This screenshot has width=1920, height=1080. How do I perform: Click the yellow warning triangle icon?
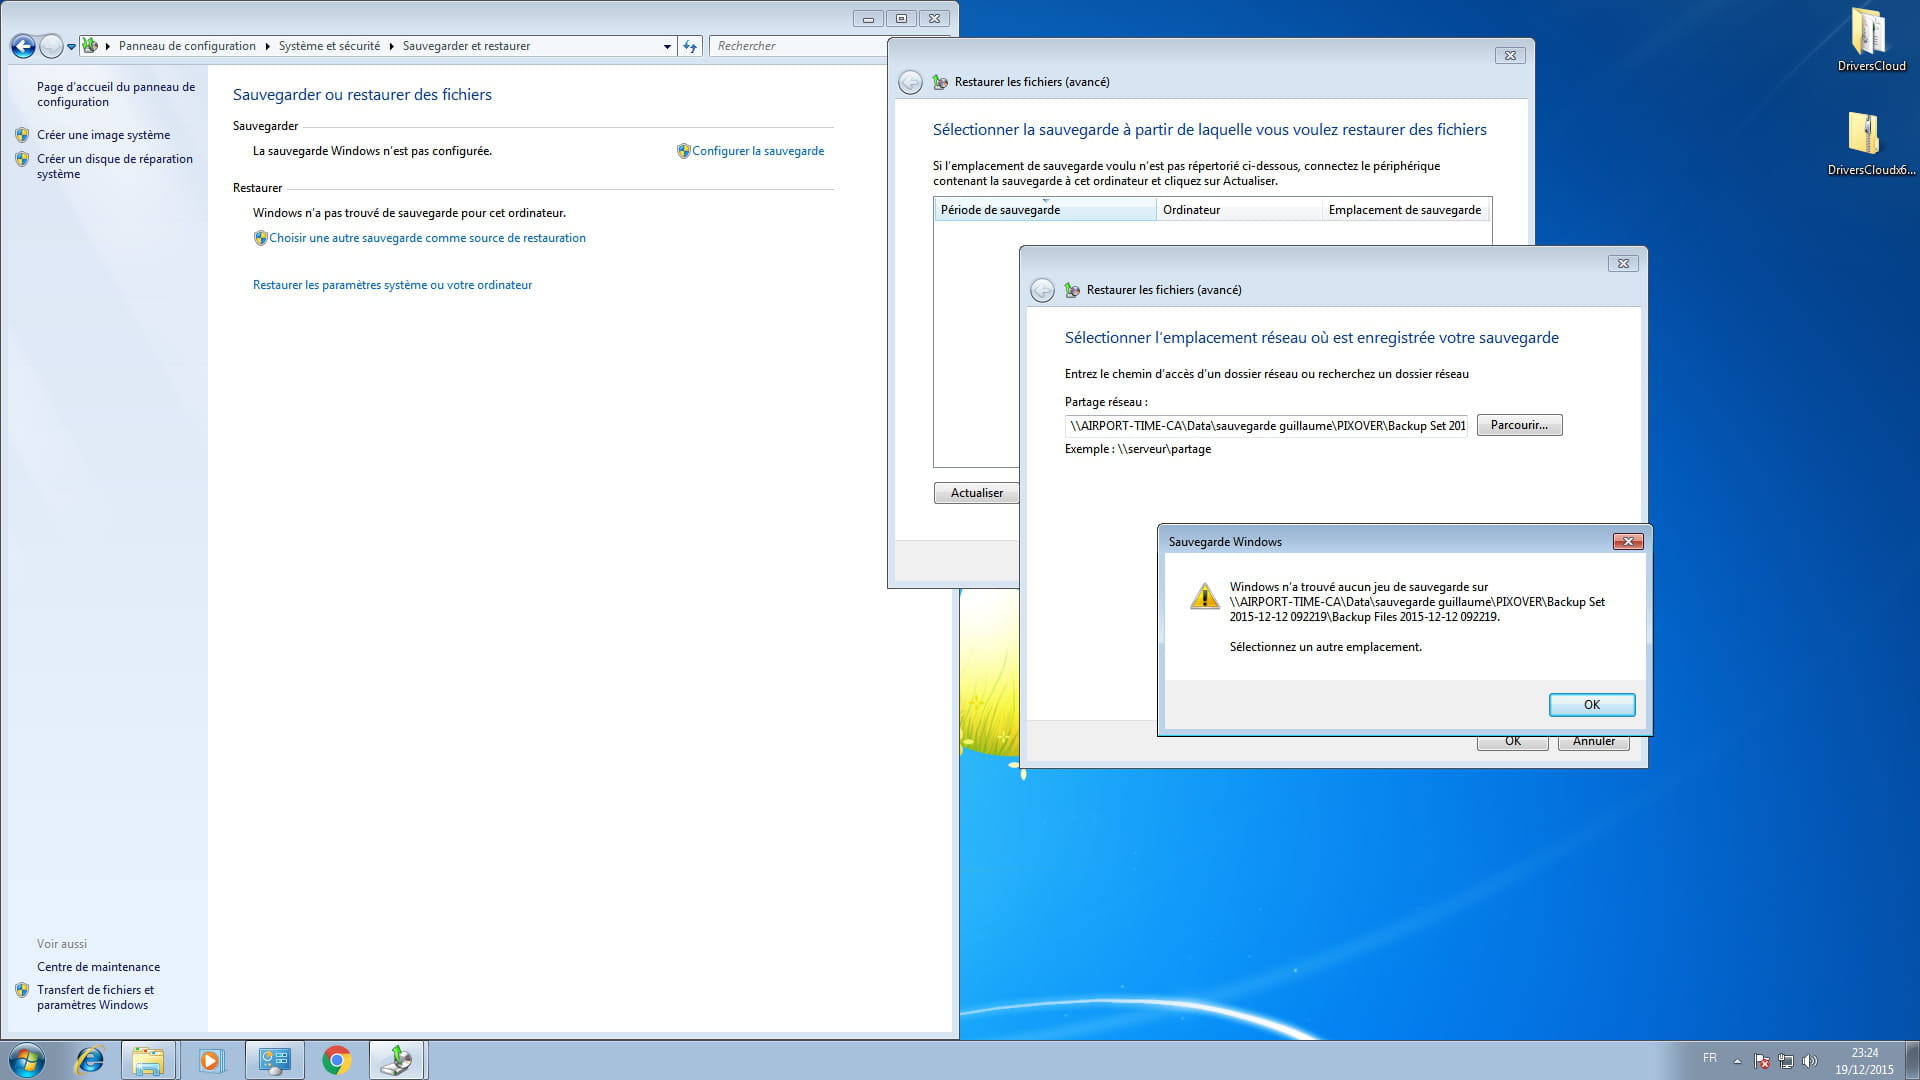[1204, 596]
